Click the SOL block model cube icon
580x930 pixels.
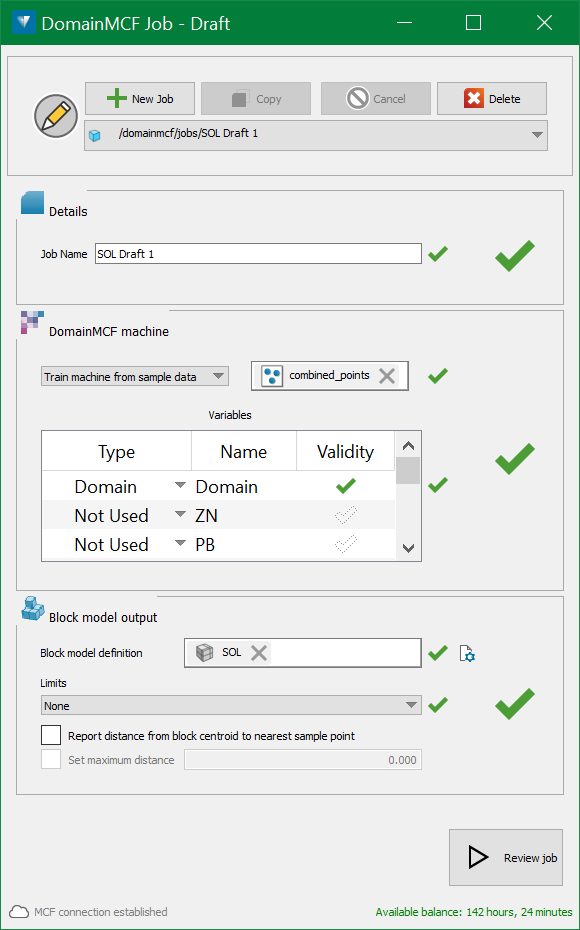pyautogui.click(x=205, y=653)
